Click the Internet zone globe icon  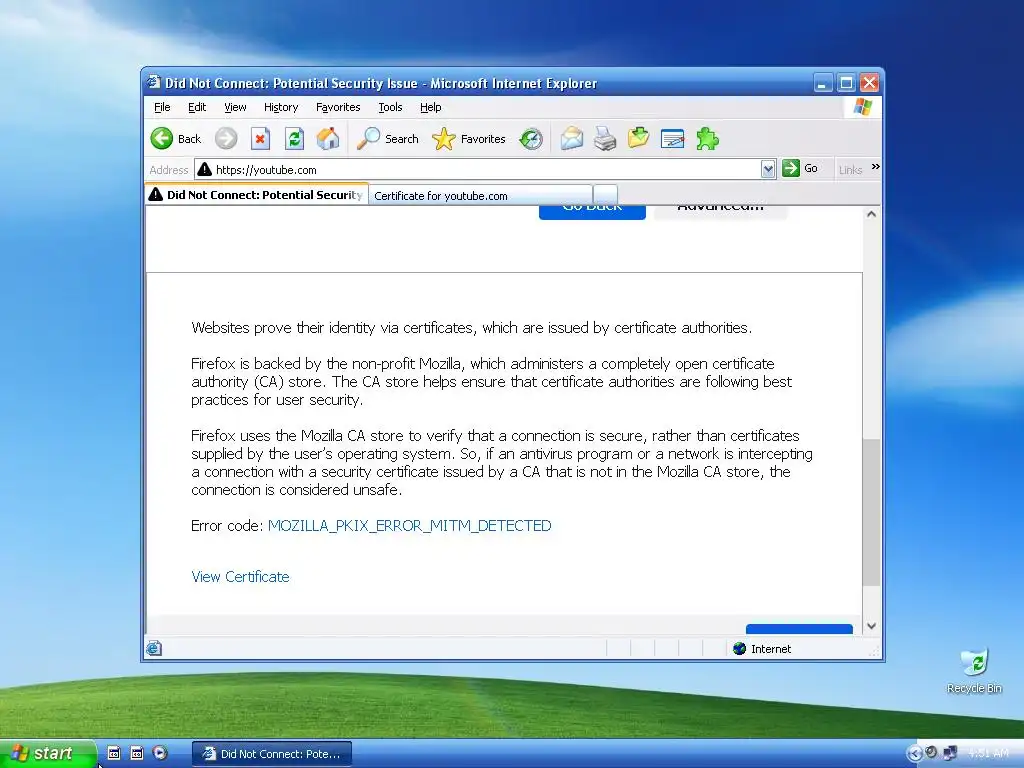click(x=739, y=648)
